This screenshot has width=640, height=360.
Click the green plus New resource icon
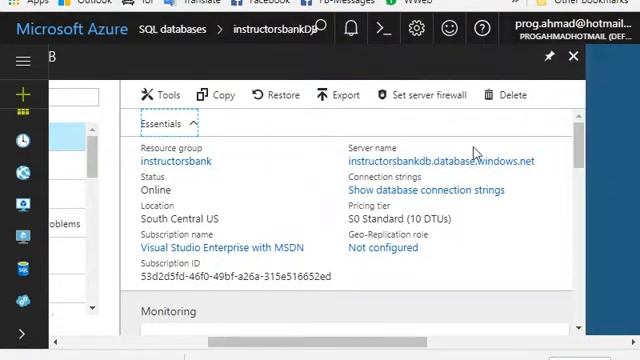(x=23, y=94)
